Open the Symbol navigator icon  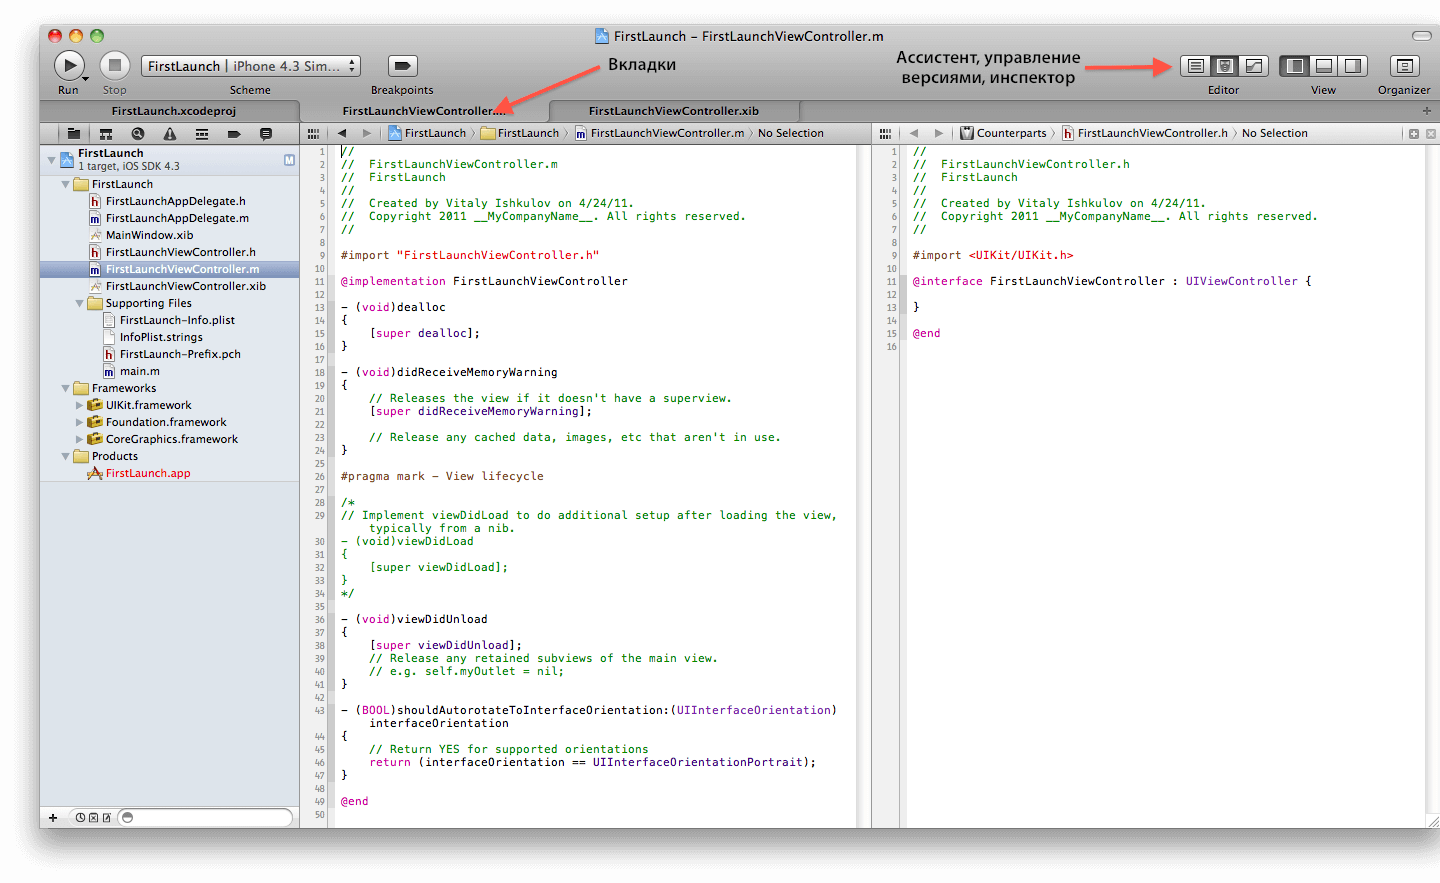pyautogui.click(x=105, y=133)
